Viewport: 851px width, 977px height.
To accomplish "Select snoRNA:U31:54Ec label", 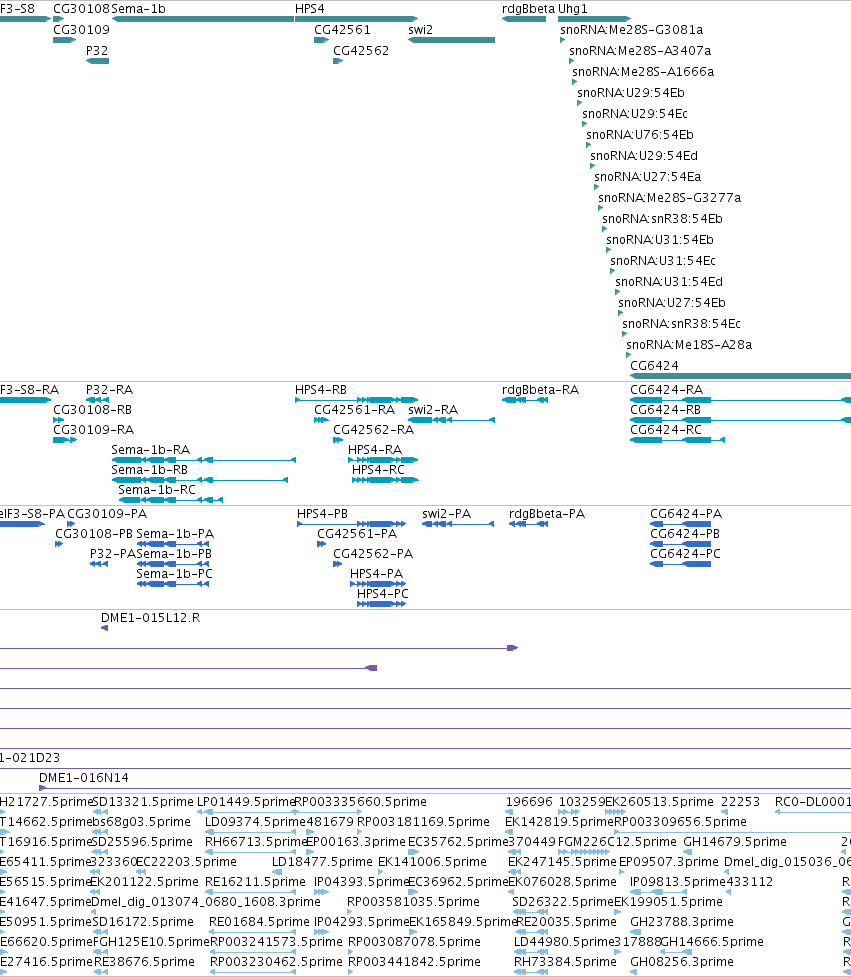I will tap(663, 261).
